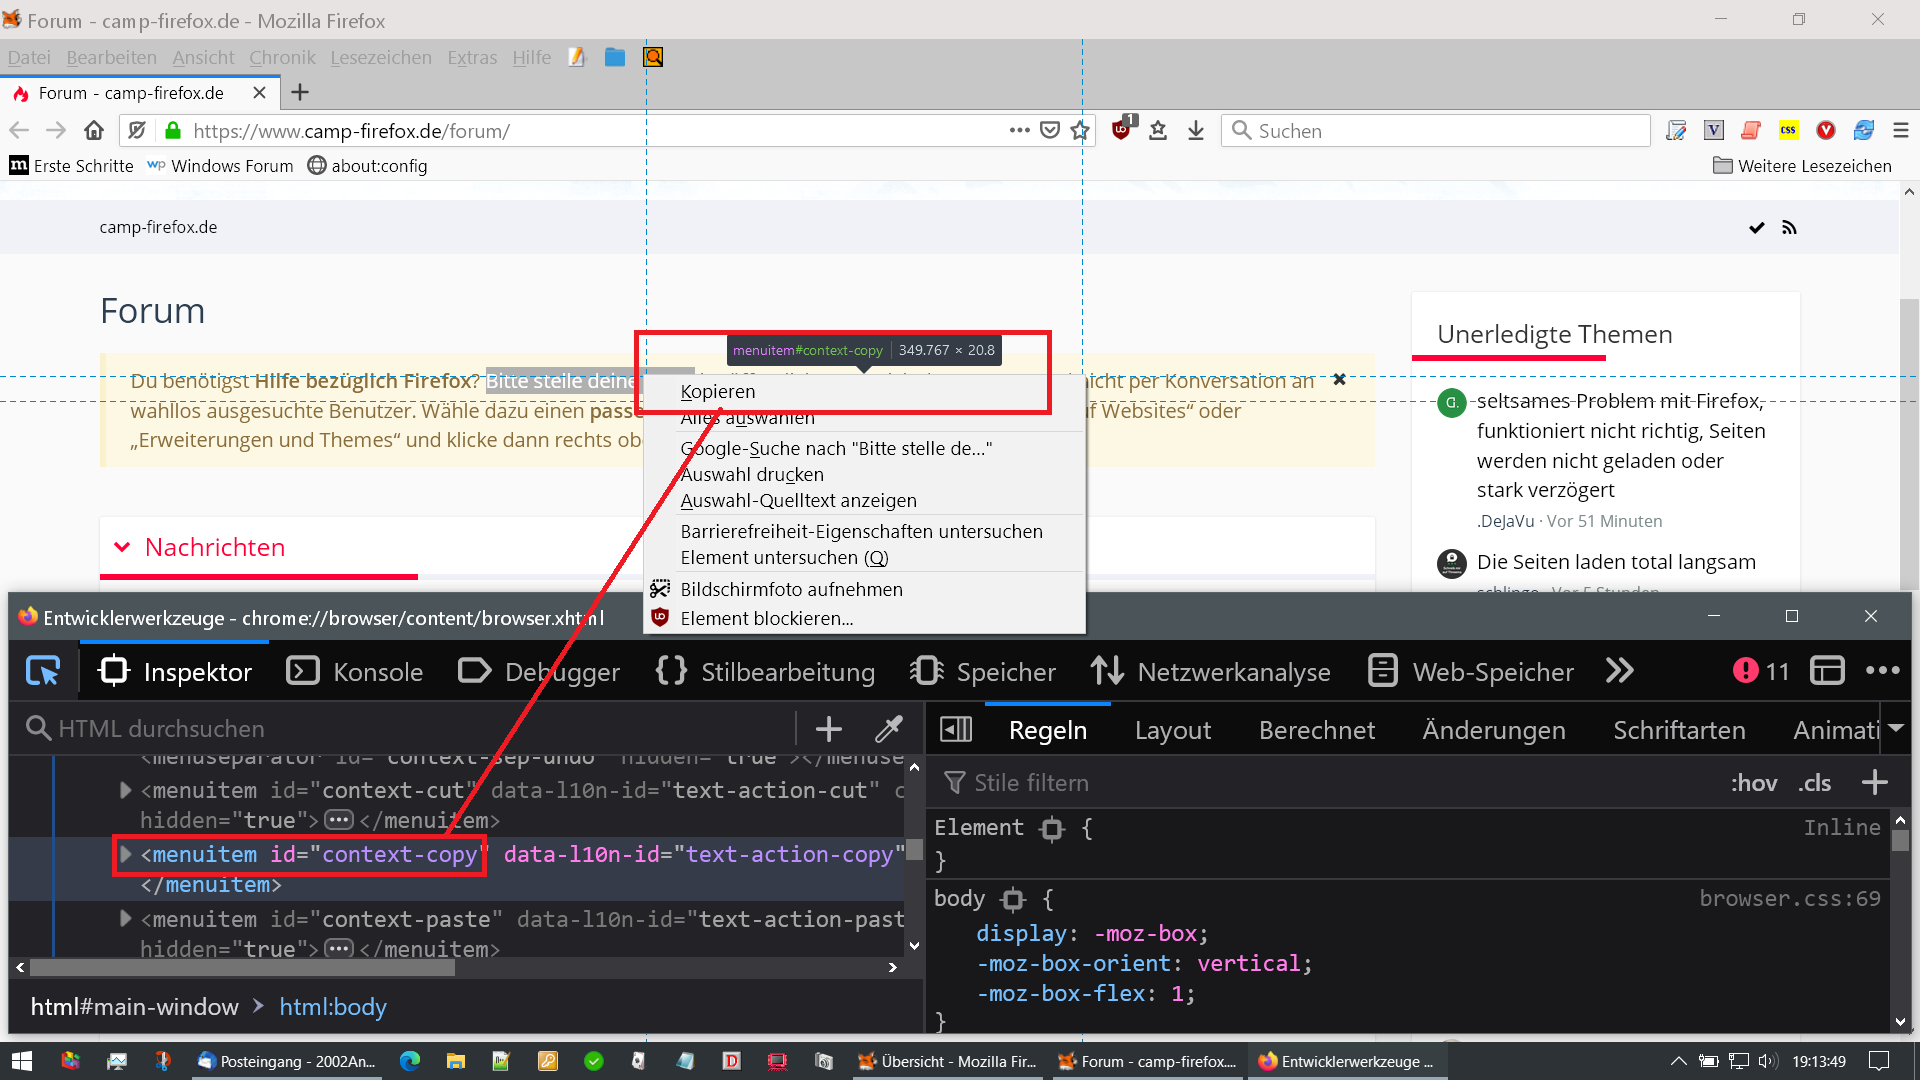Open responsive design mode icon

[1827, 671]
